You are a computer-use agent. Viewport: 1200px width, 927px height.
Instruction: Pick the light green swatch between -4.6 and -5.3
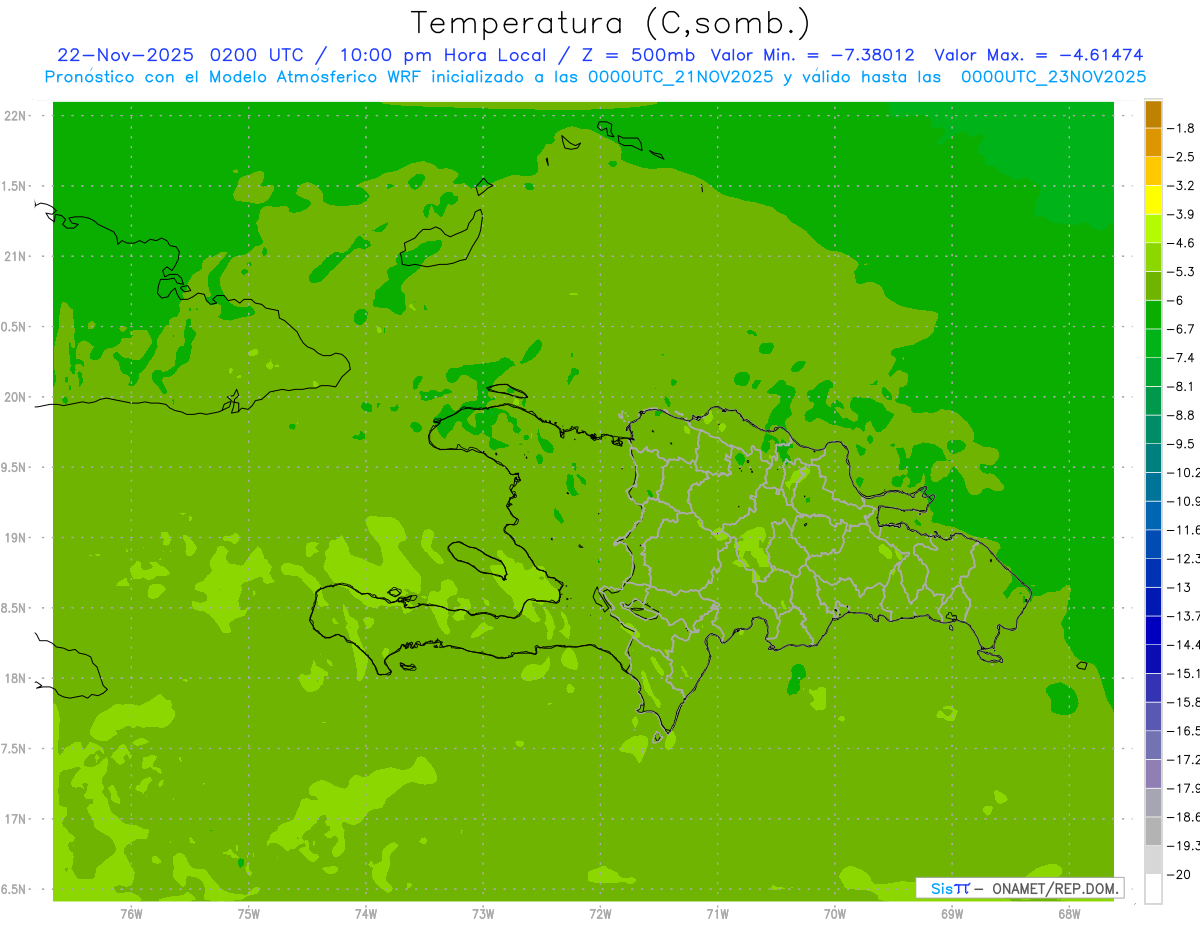tap(1153, 258)
